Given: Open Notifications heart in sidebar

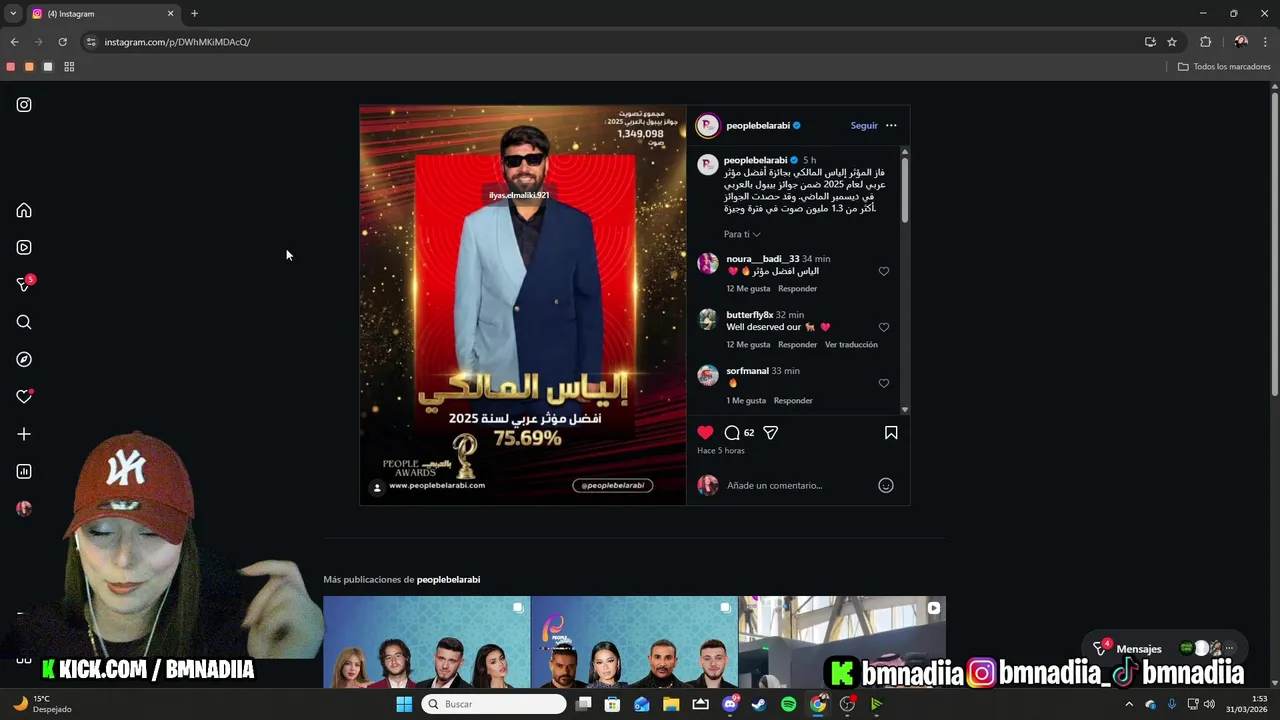Looking at the screenshot, I should pos(24,397).
